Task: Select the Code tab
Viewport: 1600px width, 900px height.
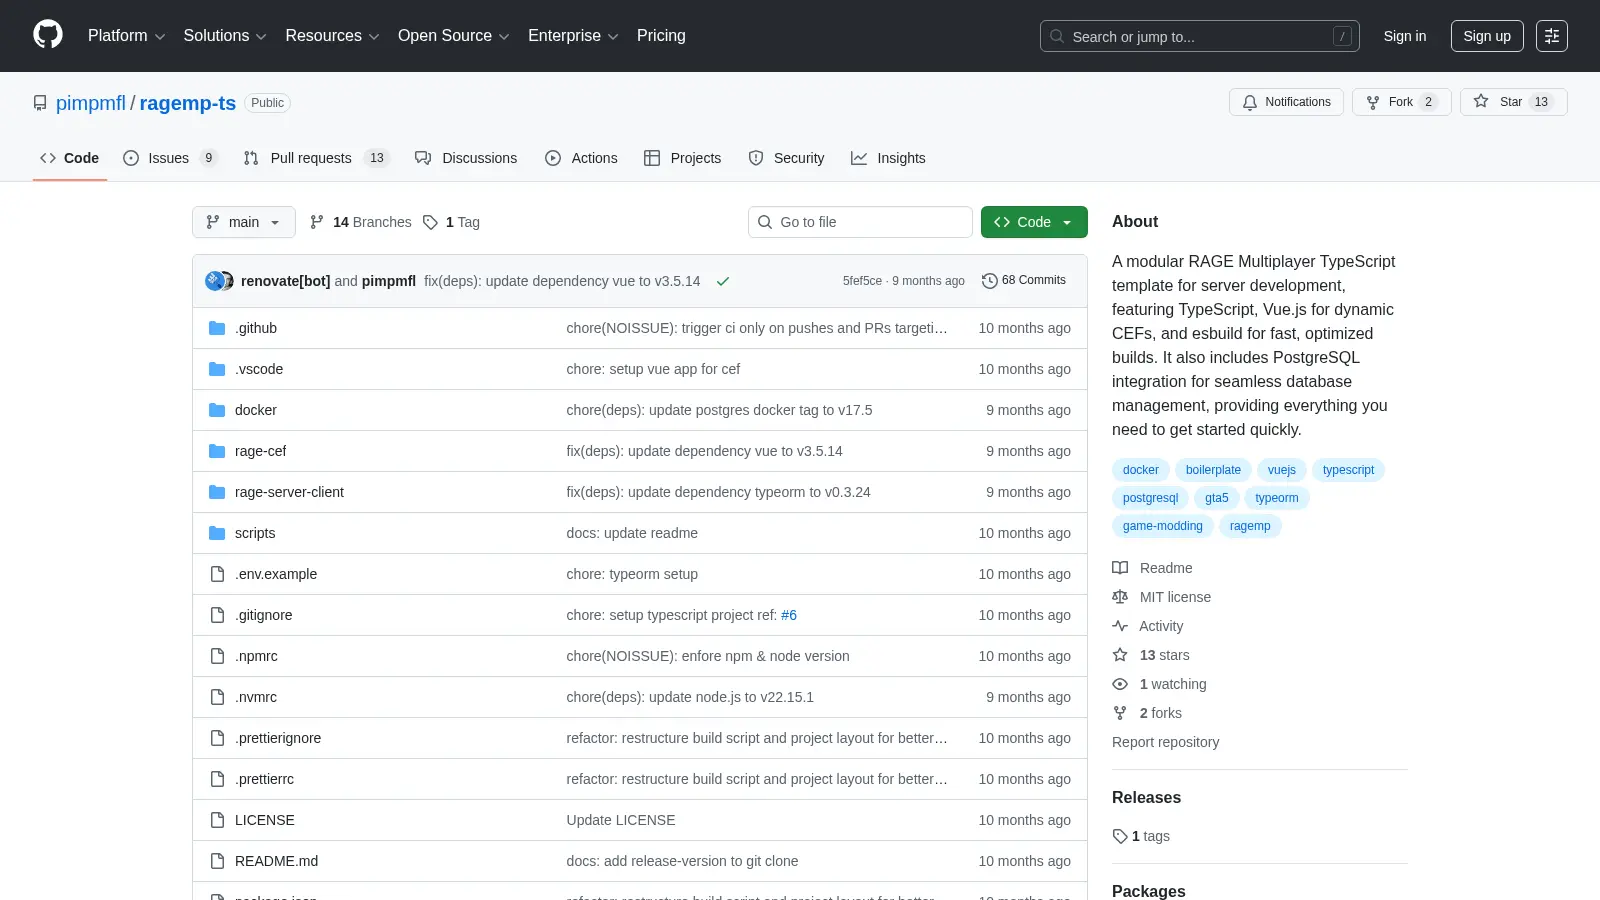Action: pyautogui.click(x=70, y=158)
